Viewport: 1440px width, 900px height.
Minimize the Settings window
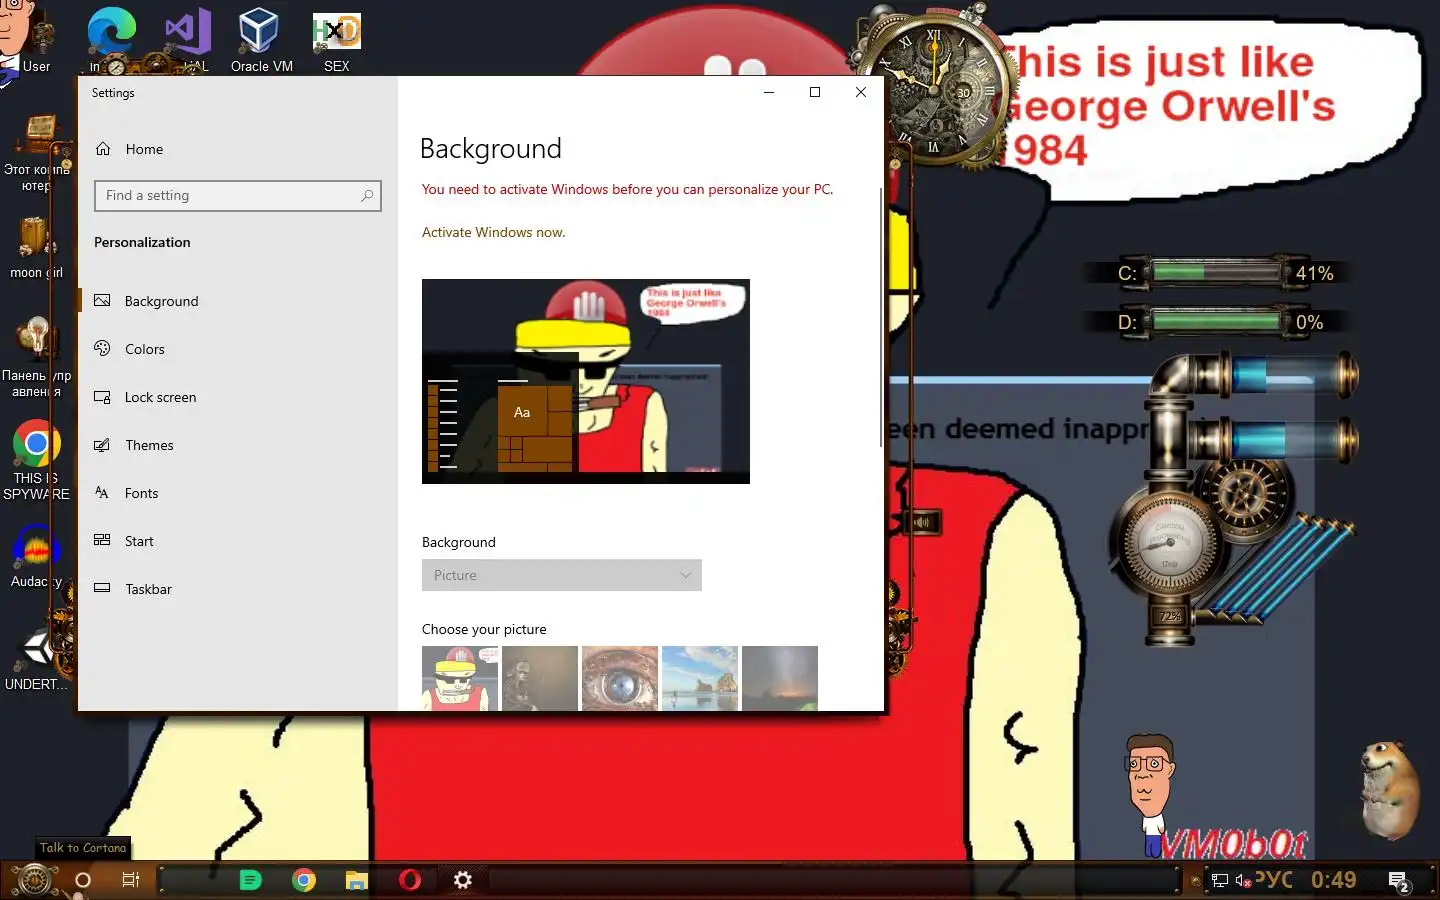(x=769, y=92)
